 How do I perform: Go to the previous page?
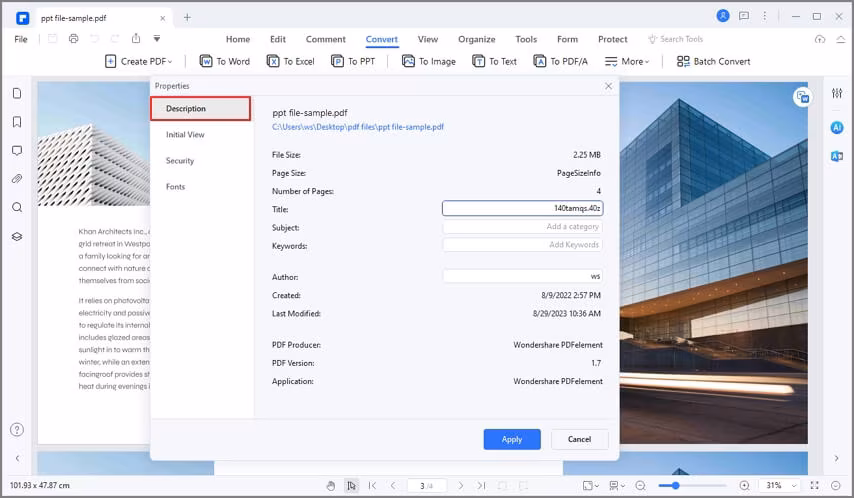click(393, 485)
